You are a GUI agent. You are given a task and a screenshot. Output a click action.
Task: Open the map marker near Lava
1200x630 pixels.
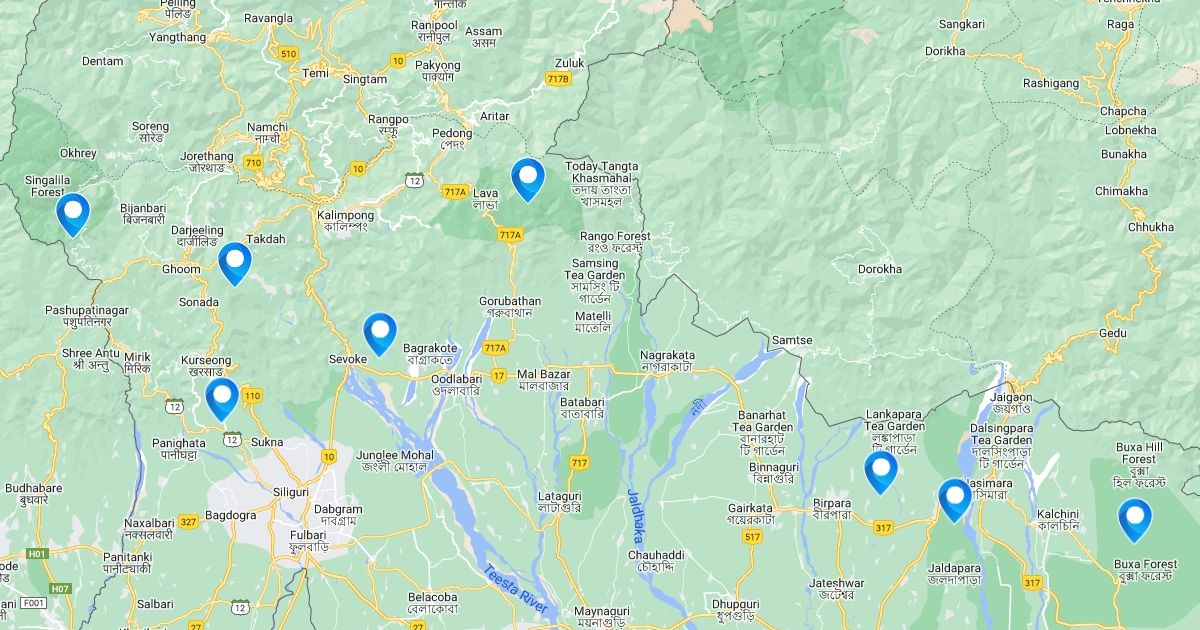click(527, 180)
